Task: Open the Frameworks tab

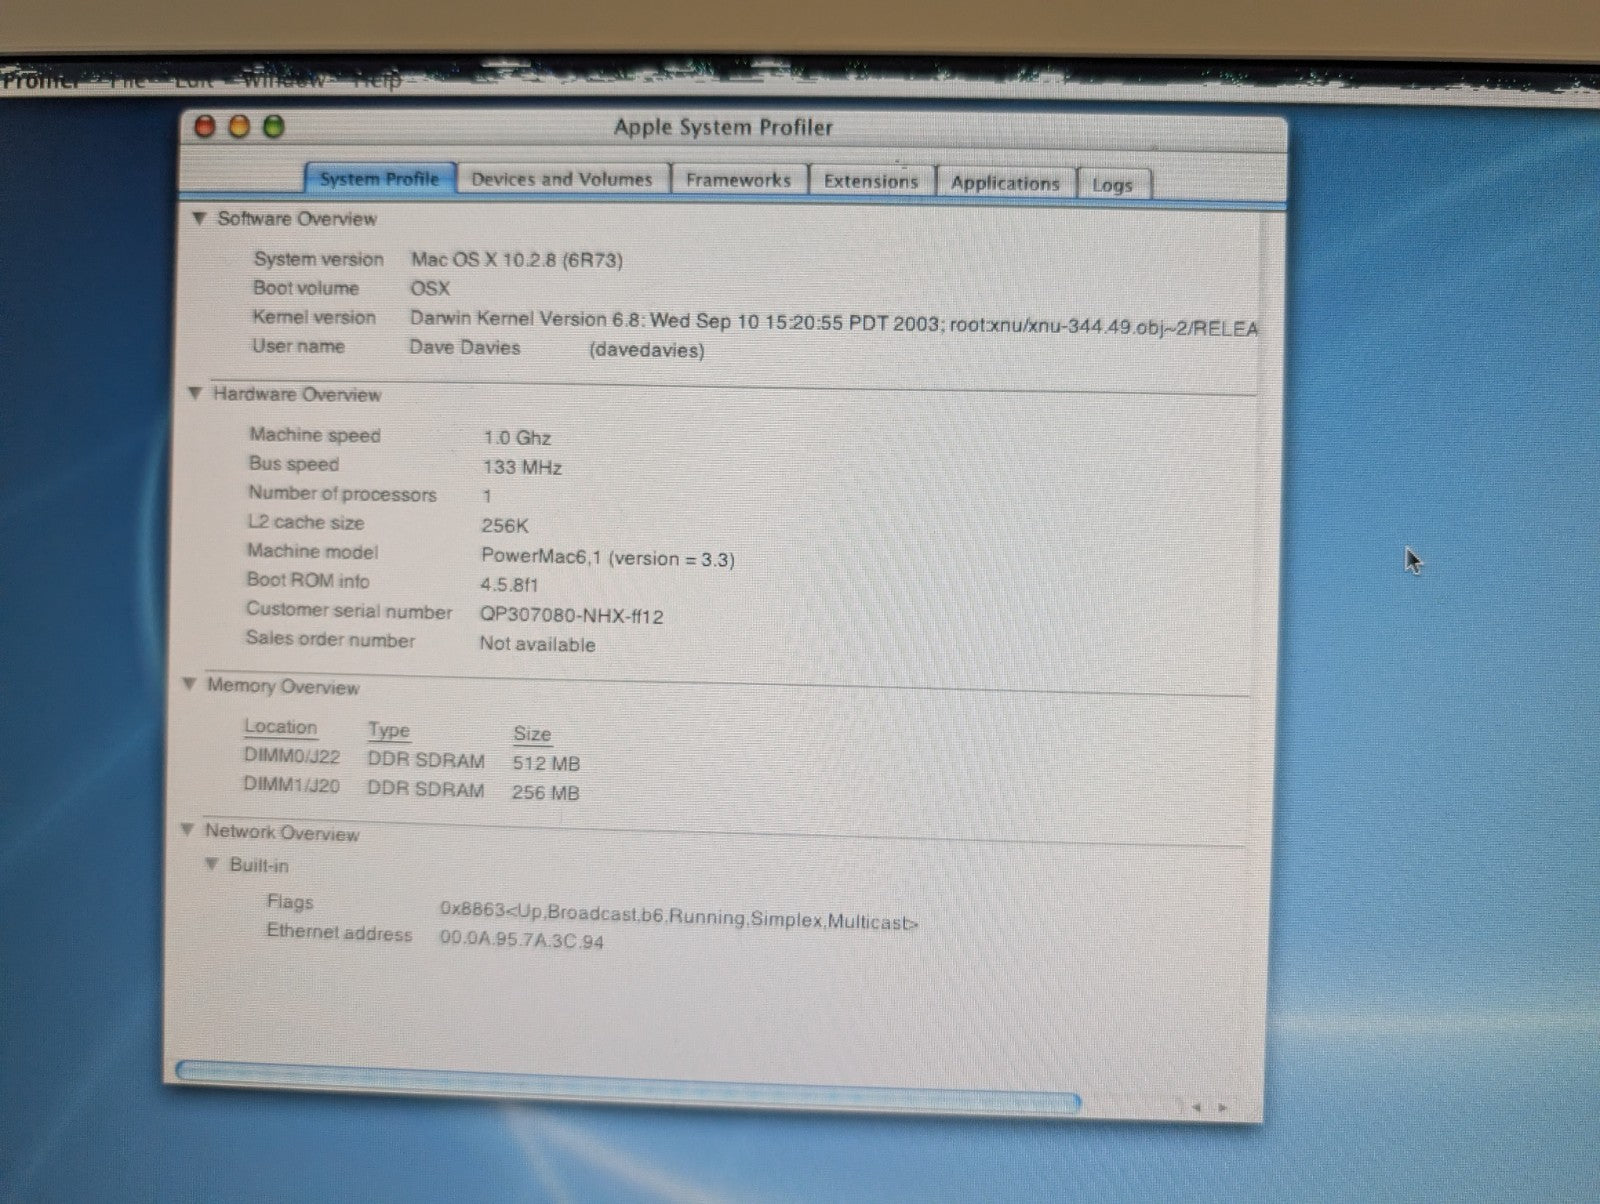Action: (738, 180)
